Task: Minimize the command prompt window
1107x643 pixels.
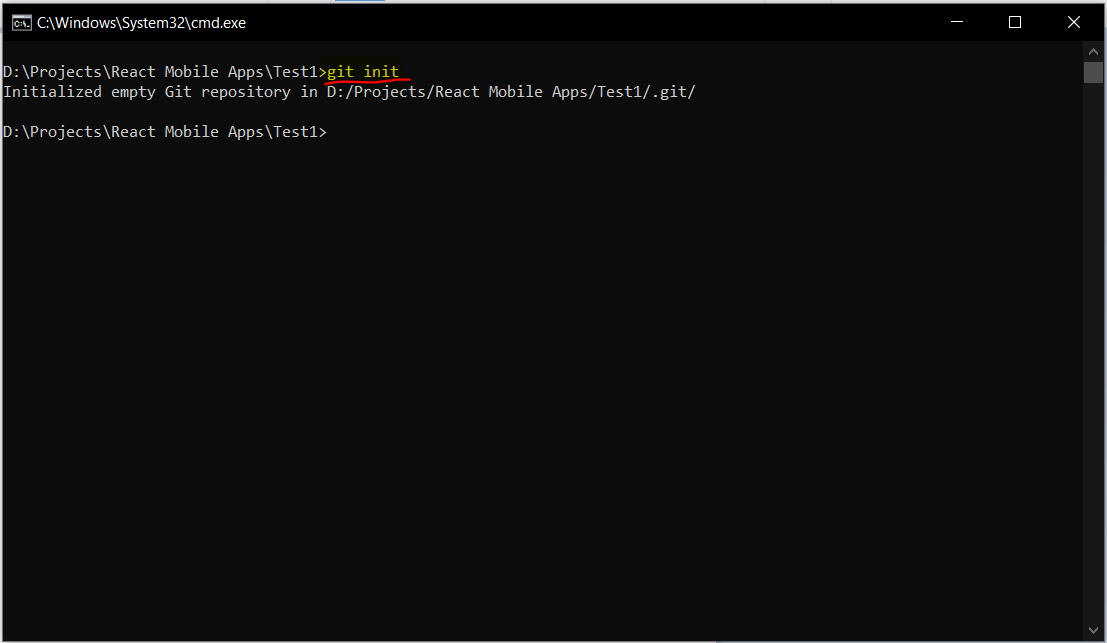Action: (956, 21)
